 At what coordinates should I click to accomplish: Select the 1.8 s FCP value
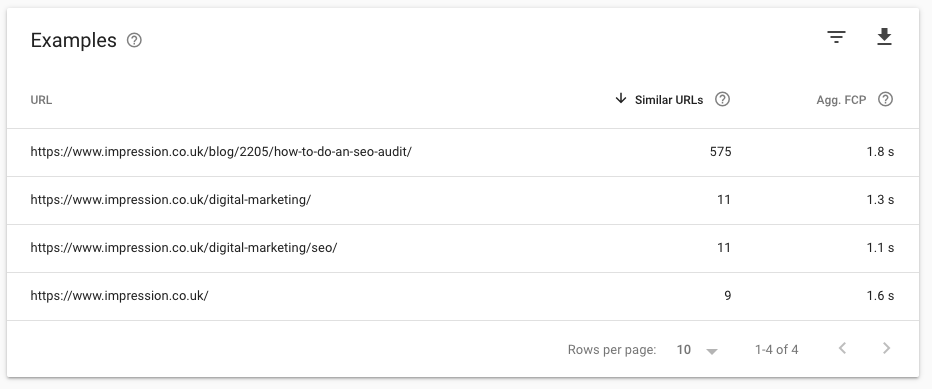click(x=880, y=152)
